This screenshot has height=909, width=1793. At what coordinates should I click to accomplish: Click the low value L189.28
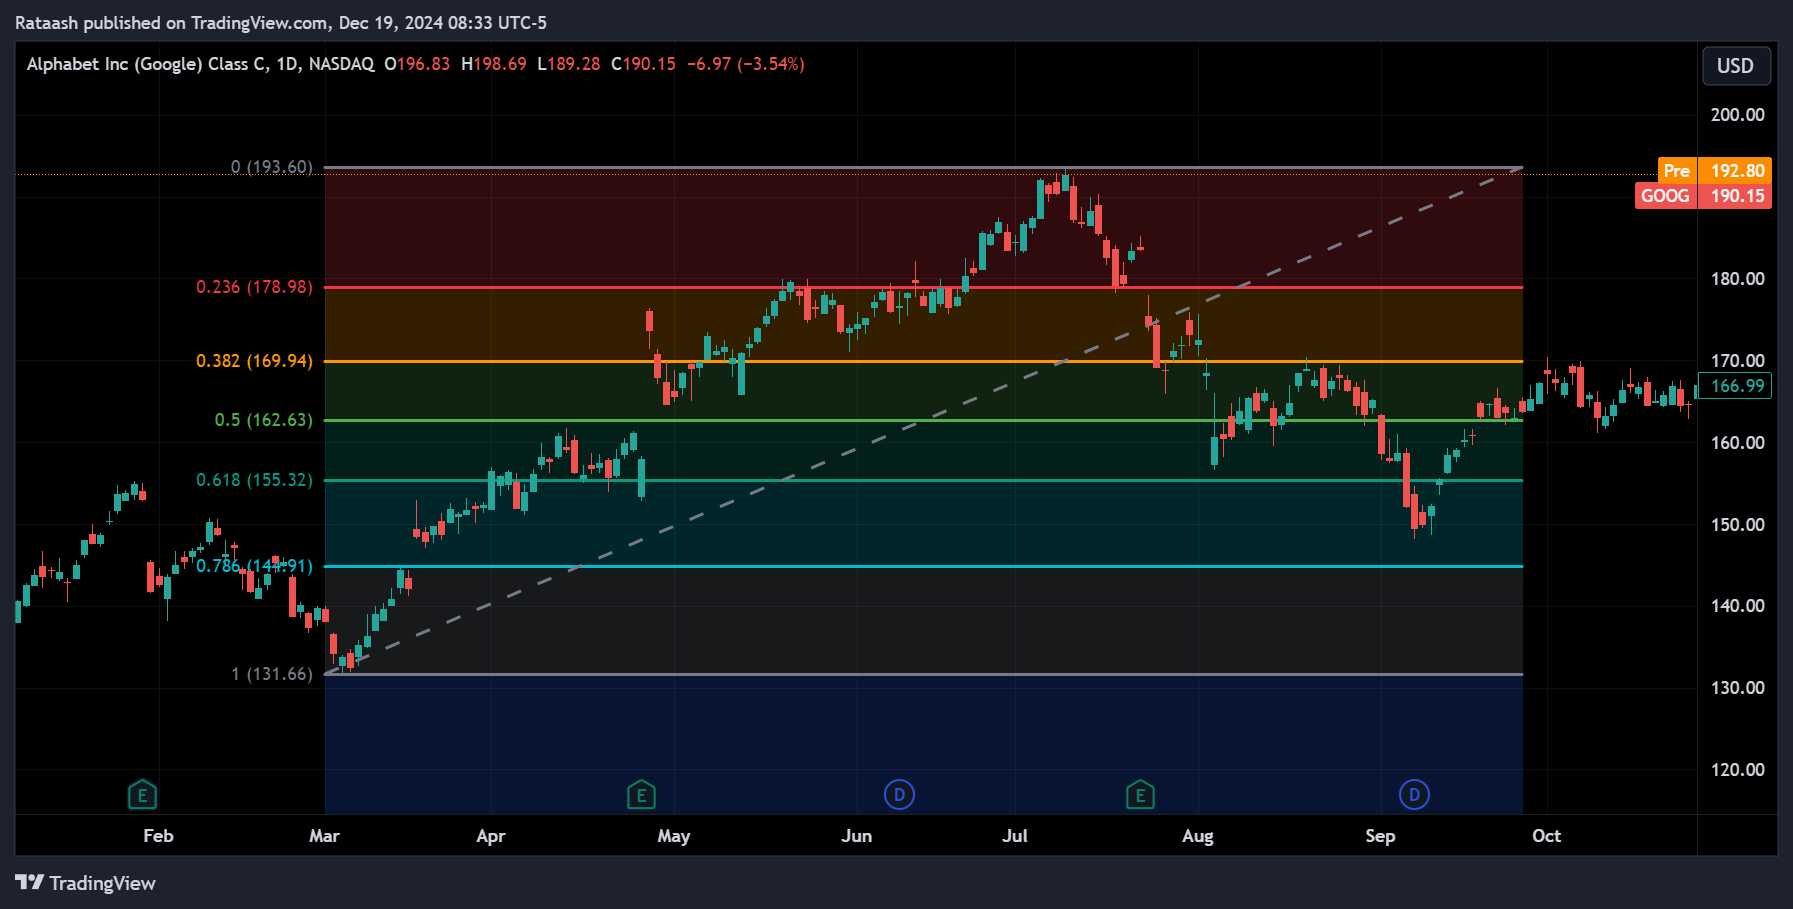coord(569,64)
